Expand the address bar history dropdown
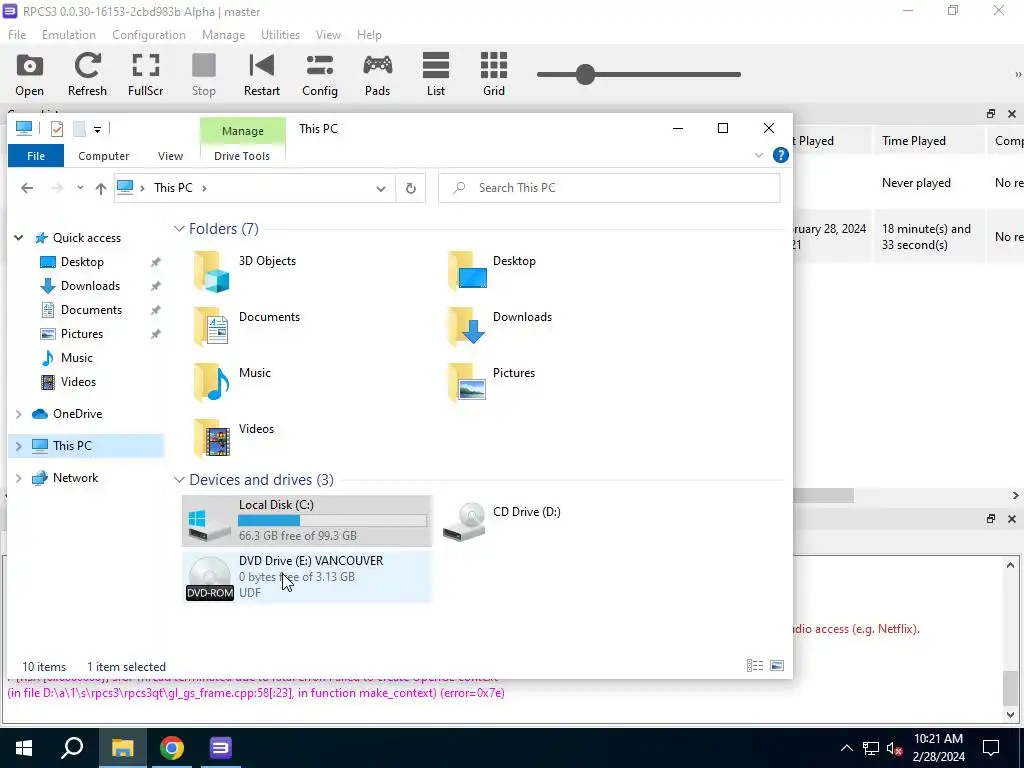Screen dimensions: 1024x768 click(380, 188)
